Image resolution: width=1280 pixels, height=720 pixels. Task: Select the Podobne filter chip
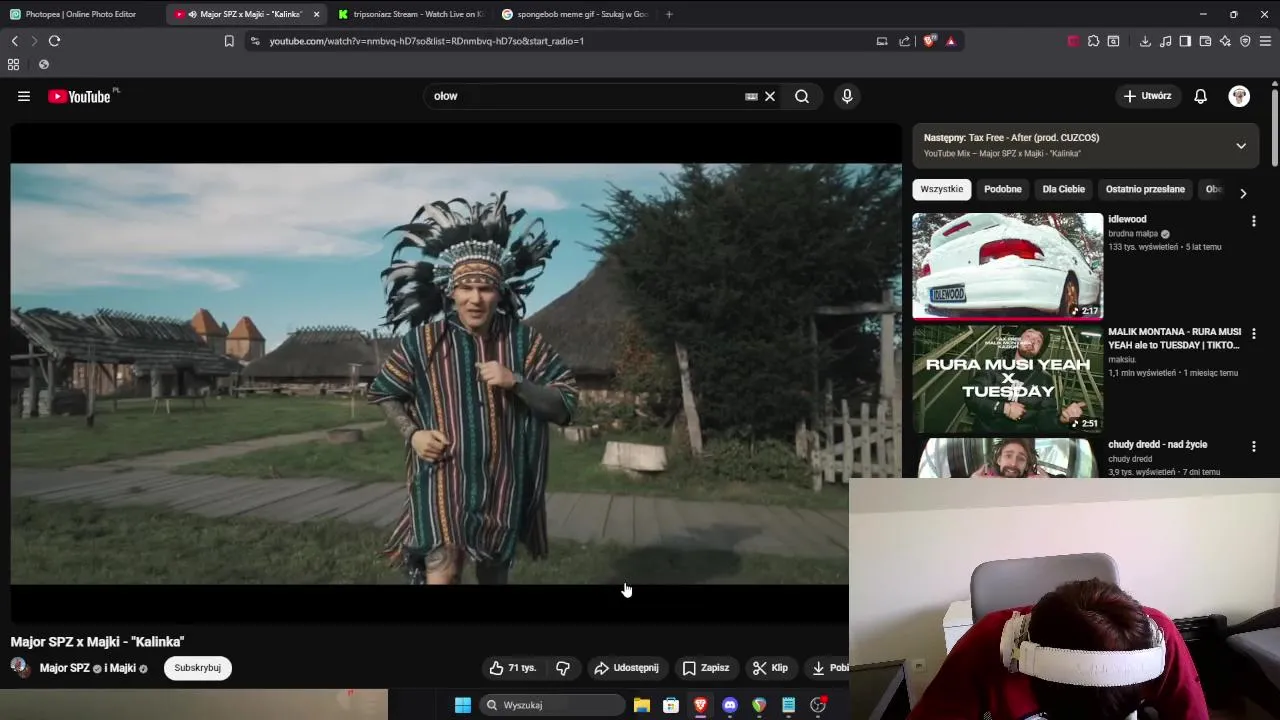pos(1003,189)
